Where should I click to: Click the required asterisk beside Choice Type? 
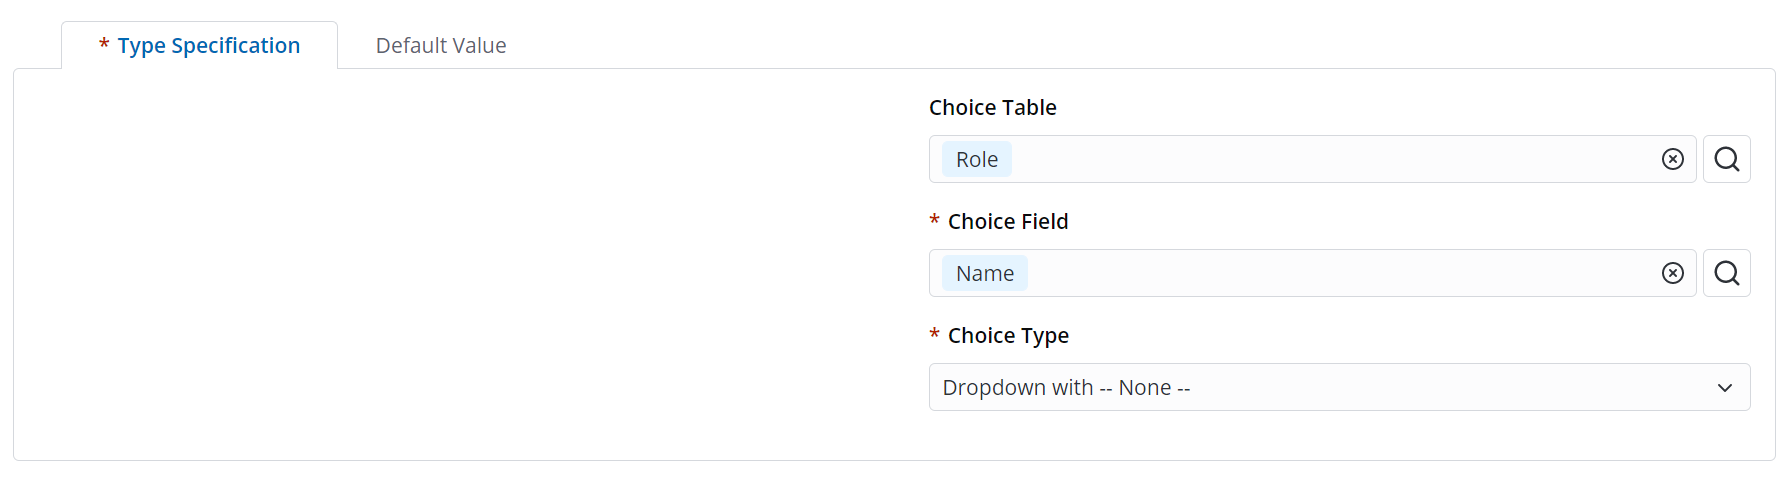click(934, 335)
